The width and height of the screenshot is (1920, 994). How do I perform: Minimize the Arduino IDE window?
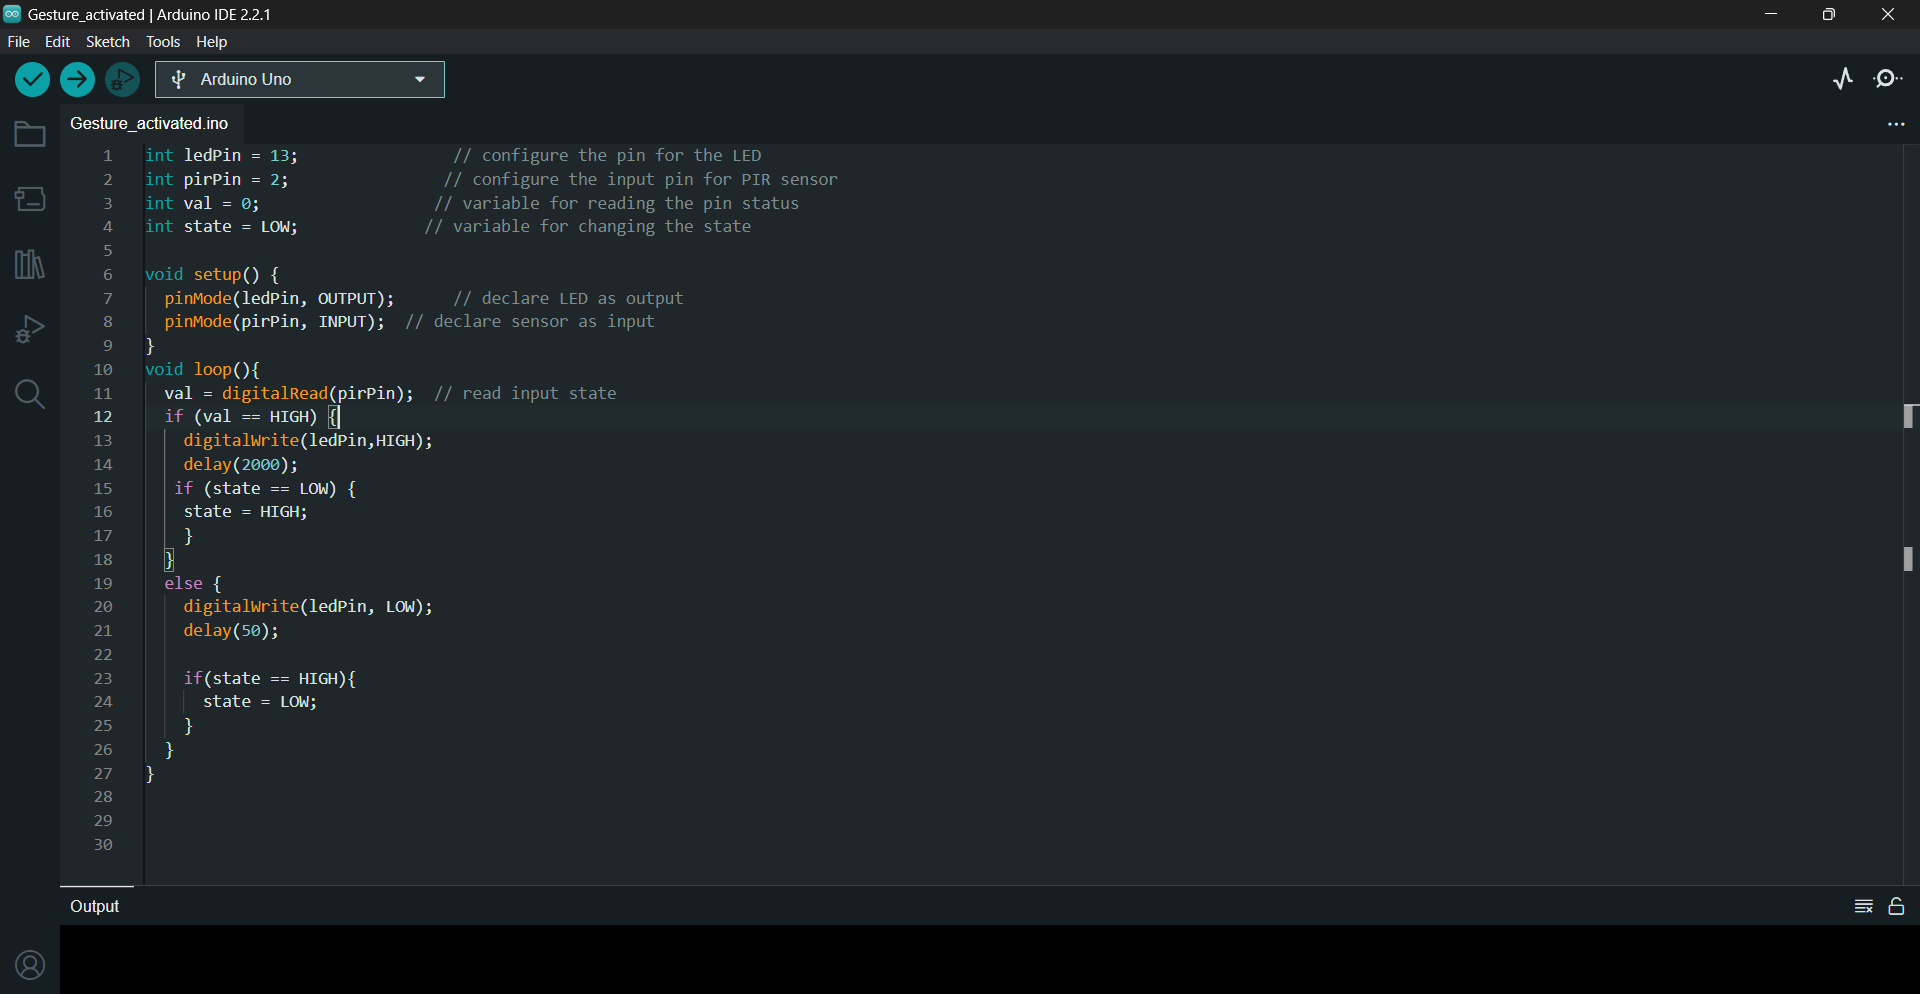click(1771, 14)
